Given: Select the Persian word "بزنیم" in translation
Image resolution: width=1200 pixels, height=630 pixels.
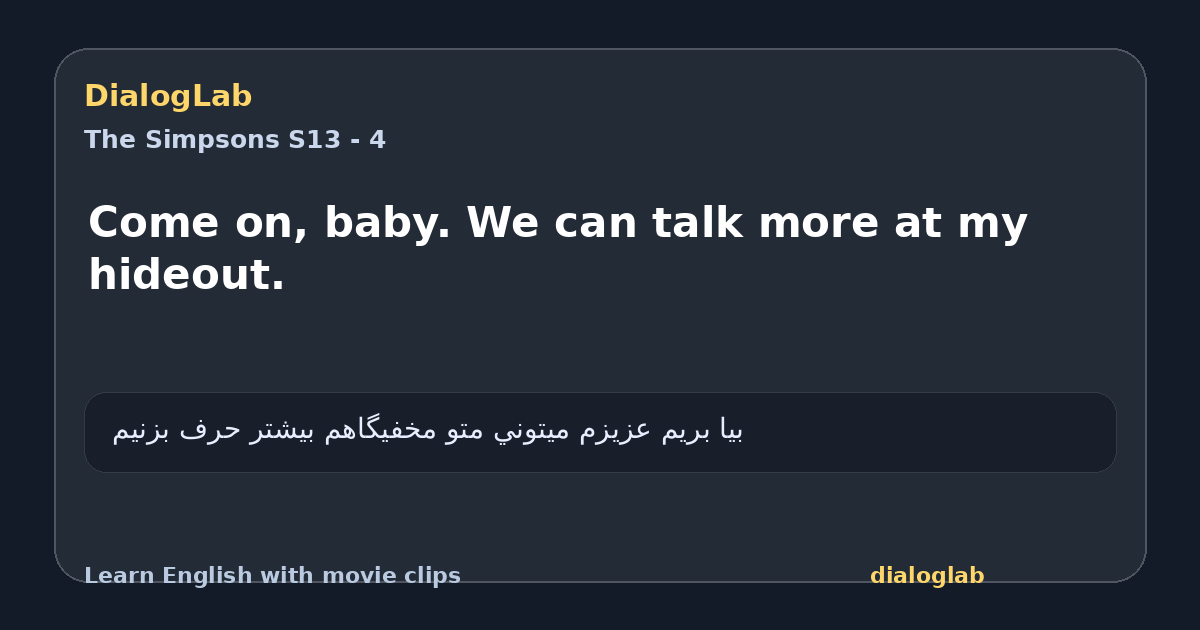Looking at the screenshot, I should point(142,430).
